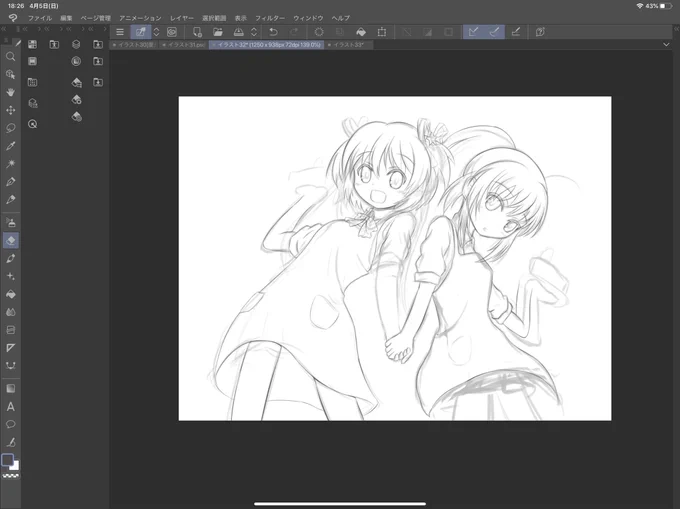
Task: Click the Scale/Rotate transform icon in the command bar
Action: coord(382,32)
